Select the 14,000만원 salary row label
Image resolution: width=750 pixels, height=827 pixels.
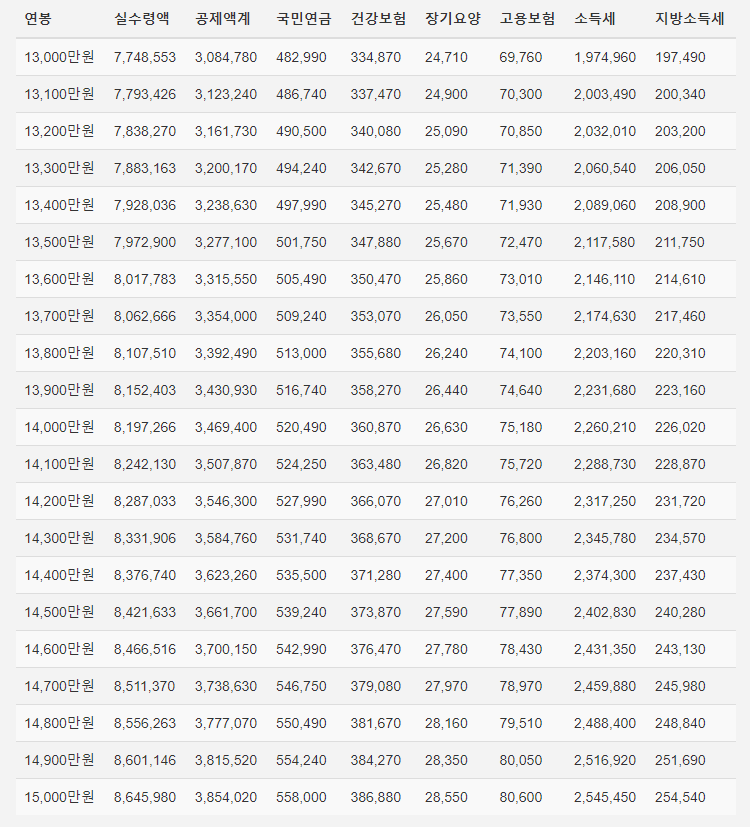(x=59, y=427)
